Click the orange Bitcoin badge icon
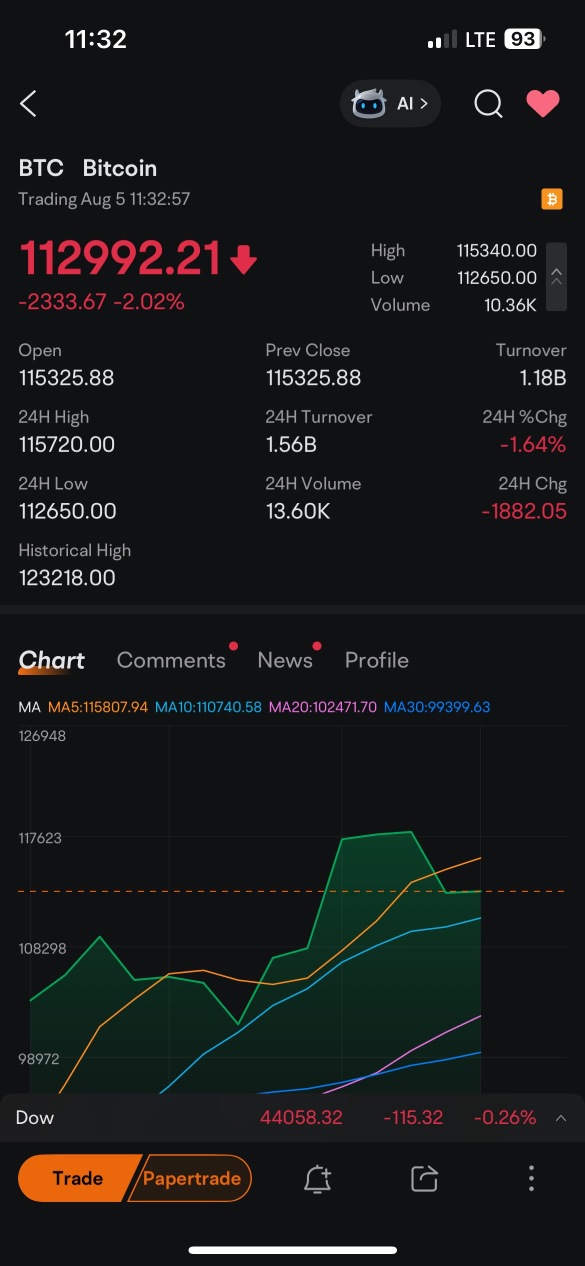Image resolution: width=585 pixels, height=1266 pixels. (552, 199)
